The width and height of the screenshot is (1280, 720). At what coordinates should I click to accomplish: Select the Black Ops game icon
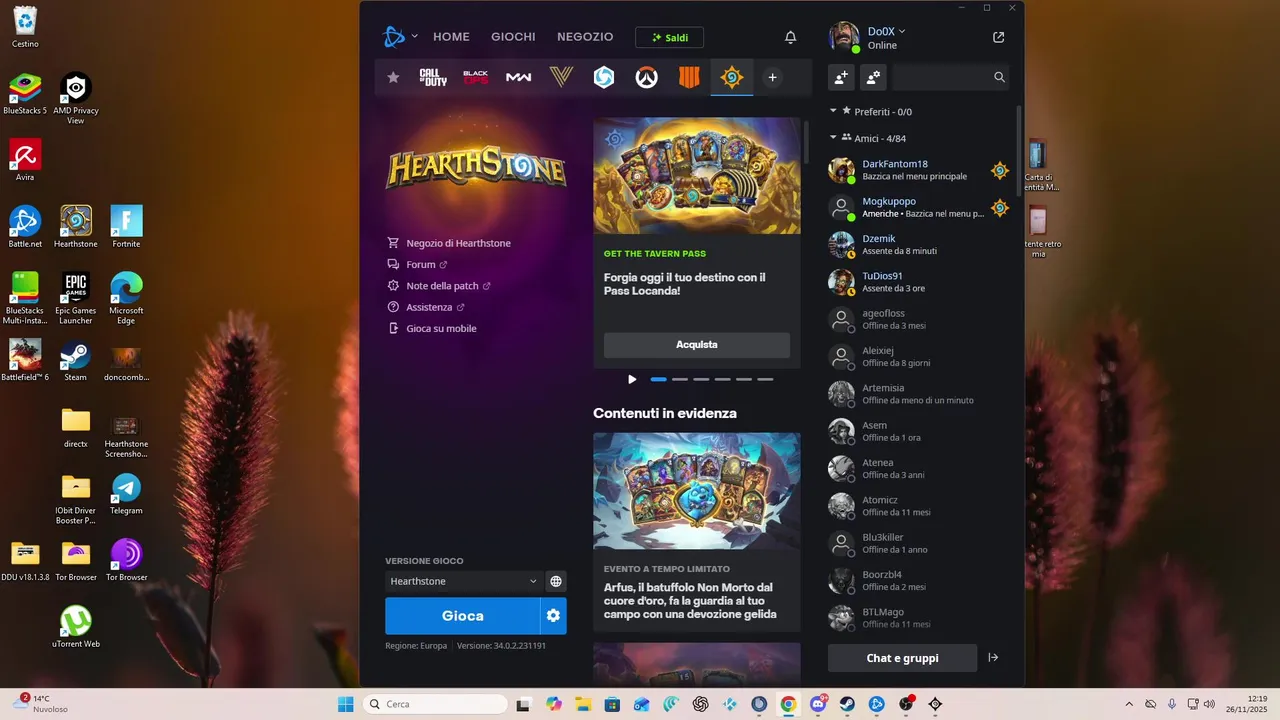tap(476, 77)
